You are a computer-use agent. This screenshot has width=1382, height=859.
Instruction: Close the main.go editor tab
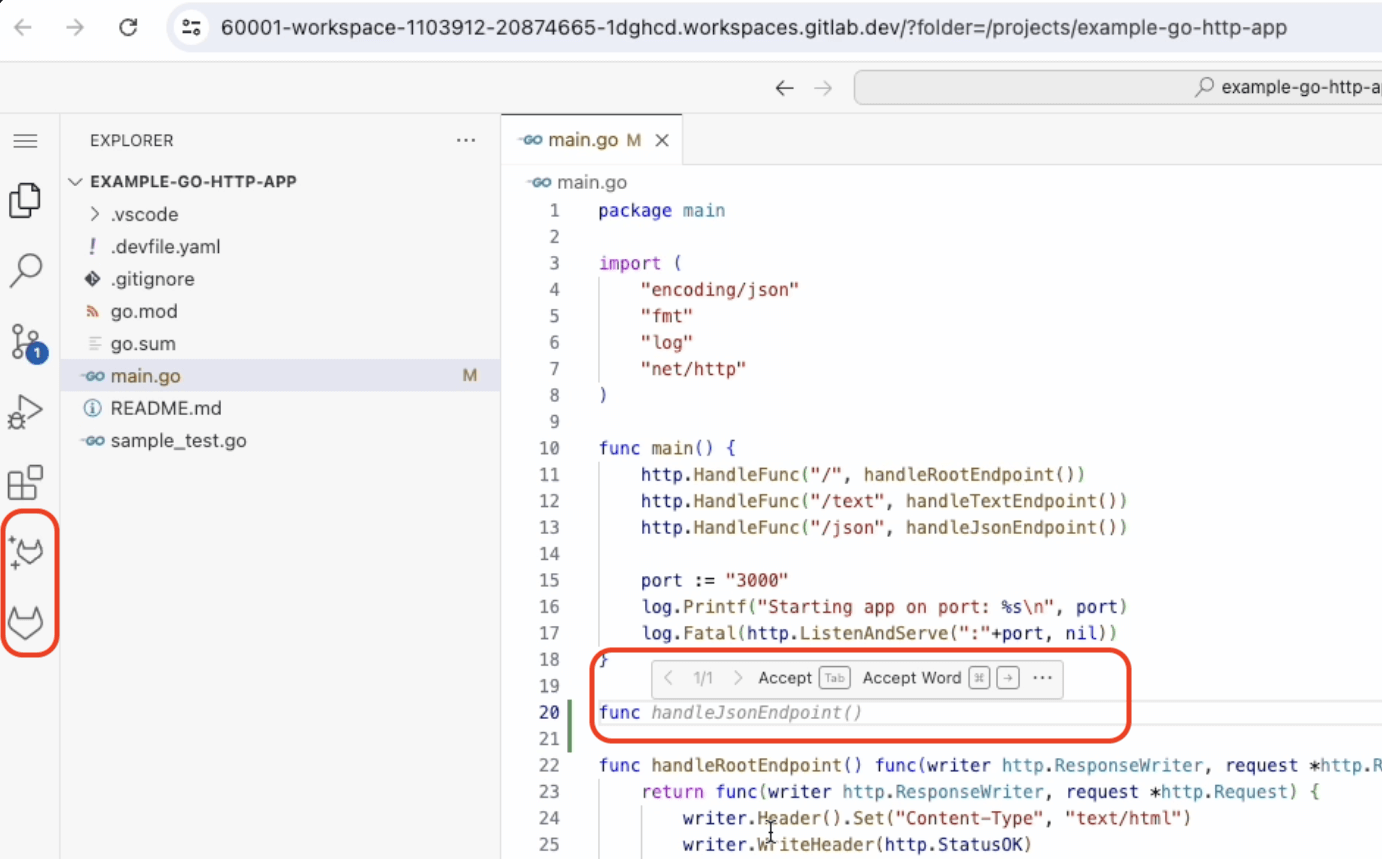click(661, 141)
